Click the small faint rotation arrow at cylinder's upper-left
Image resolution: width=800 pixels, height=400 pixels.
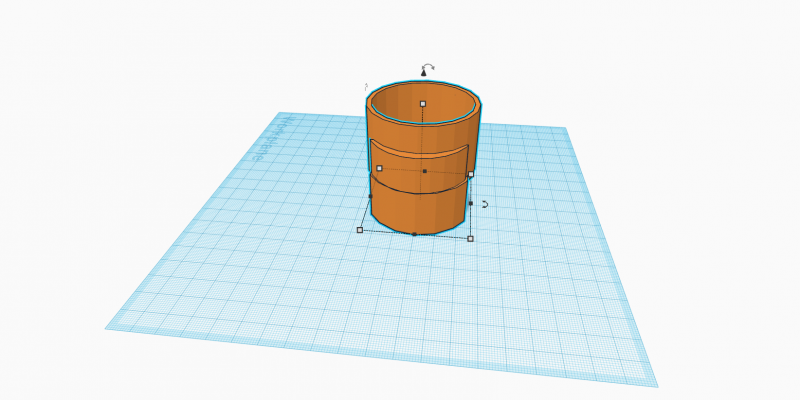pos(366,86)
